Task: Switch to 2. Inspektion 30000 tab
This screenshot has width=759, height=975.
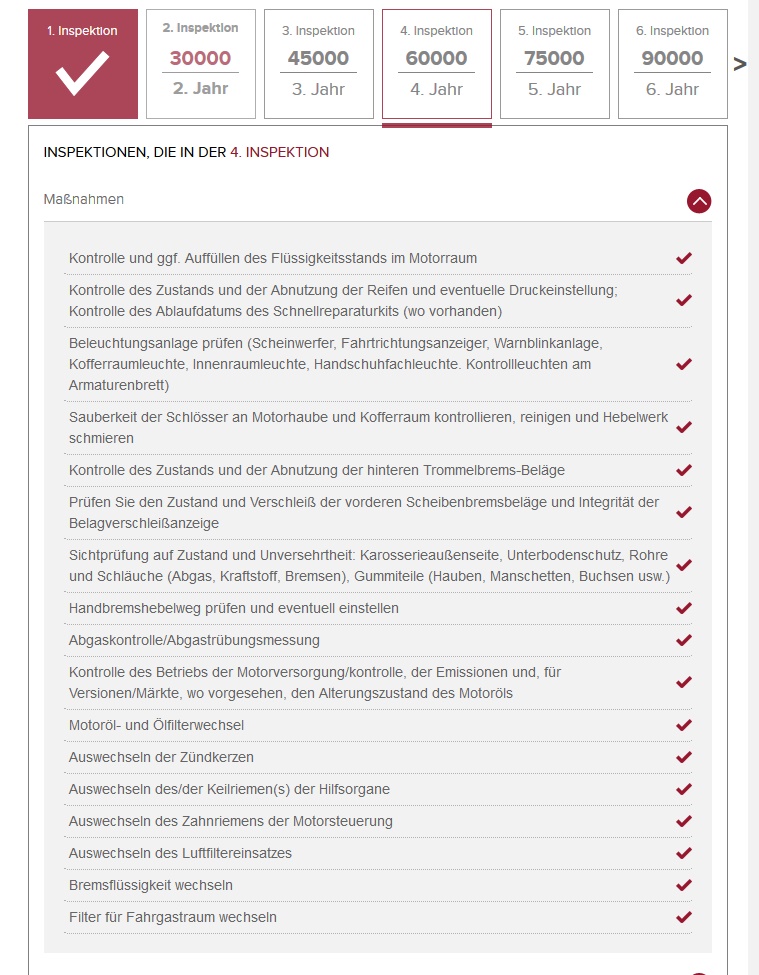Action: pos(201,64)
